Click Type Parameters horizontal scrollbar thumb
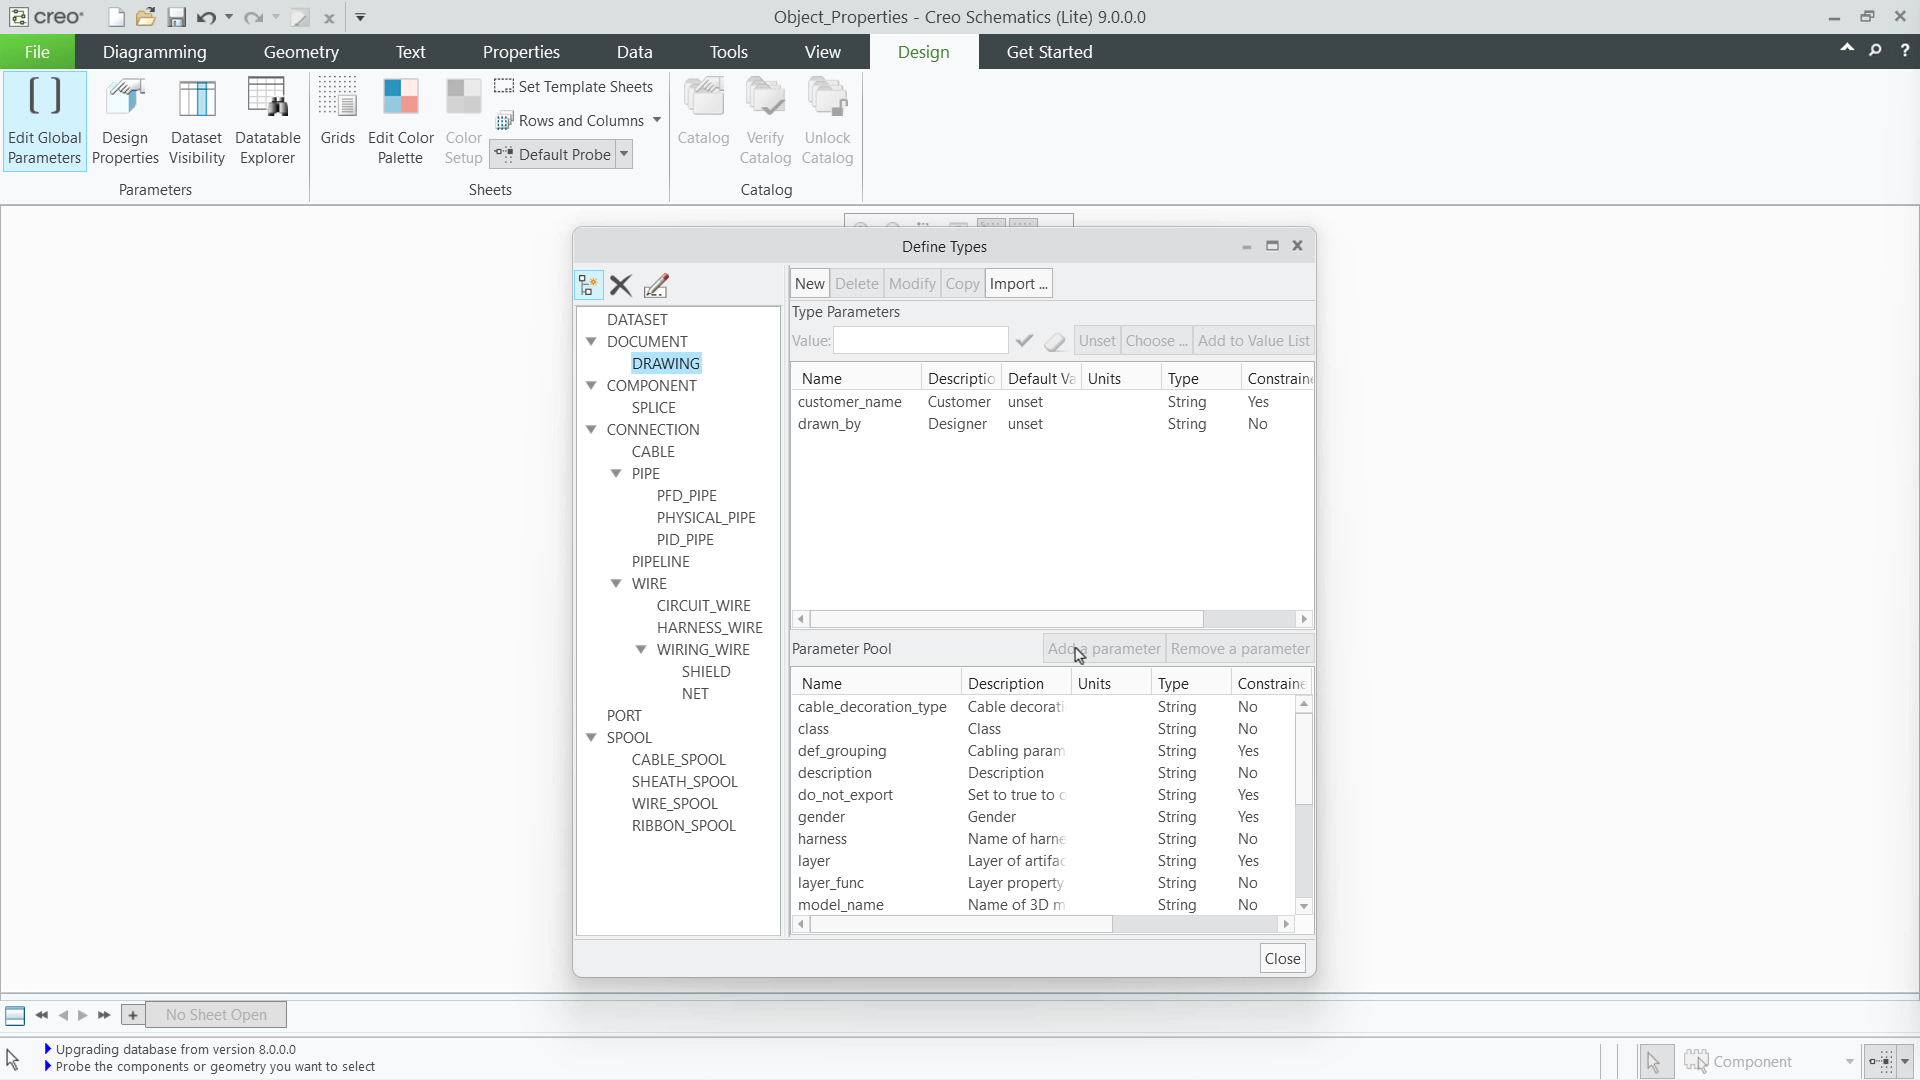The width and height of the screenshot is (1920, 1080). (1006, 619)
